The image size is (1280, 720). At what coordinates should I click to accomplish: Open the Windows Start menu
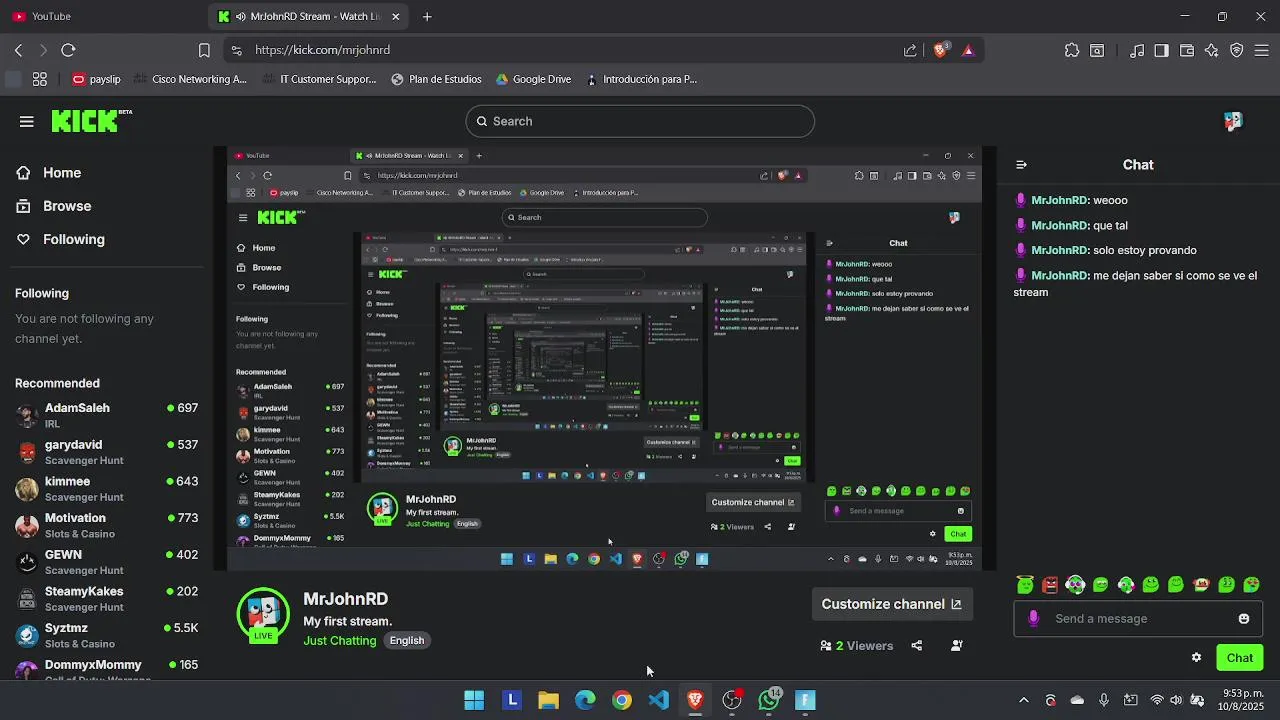[474, 700]
